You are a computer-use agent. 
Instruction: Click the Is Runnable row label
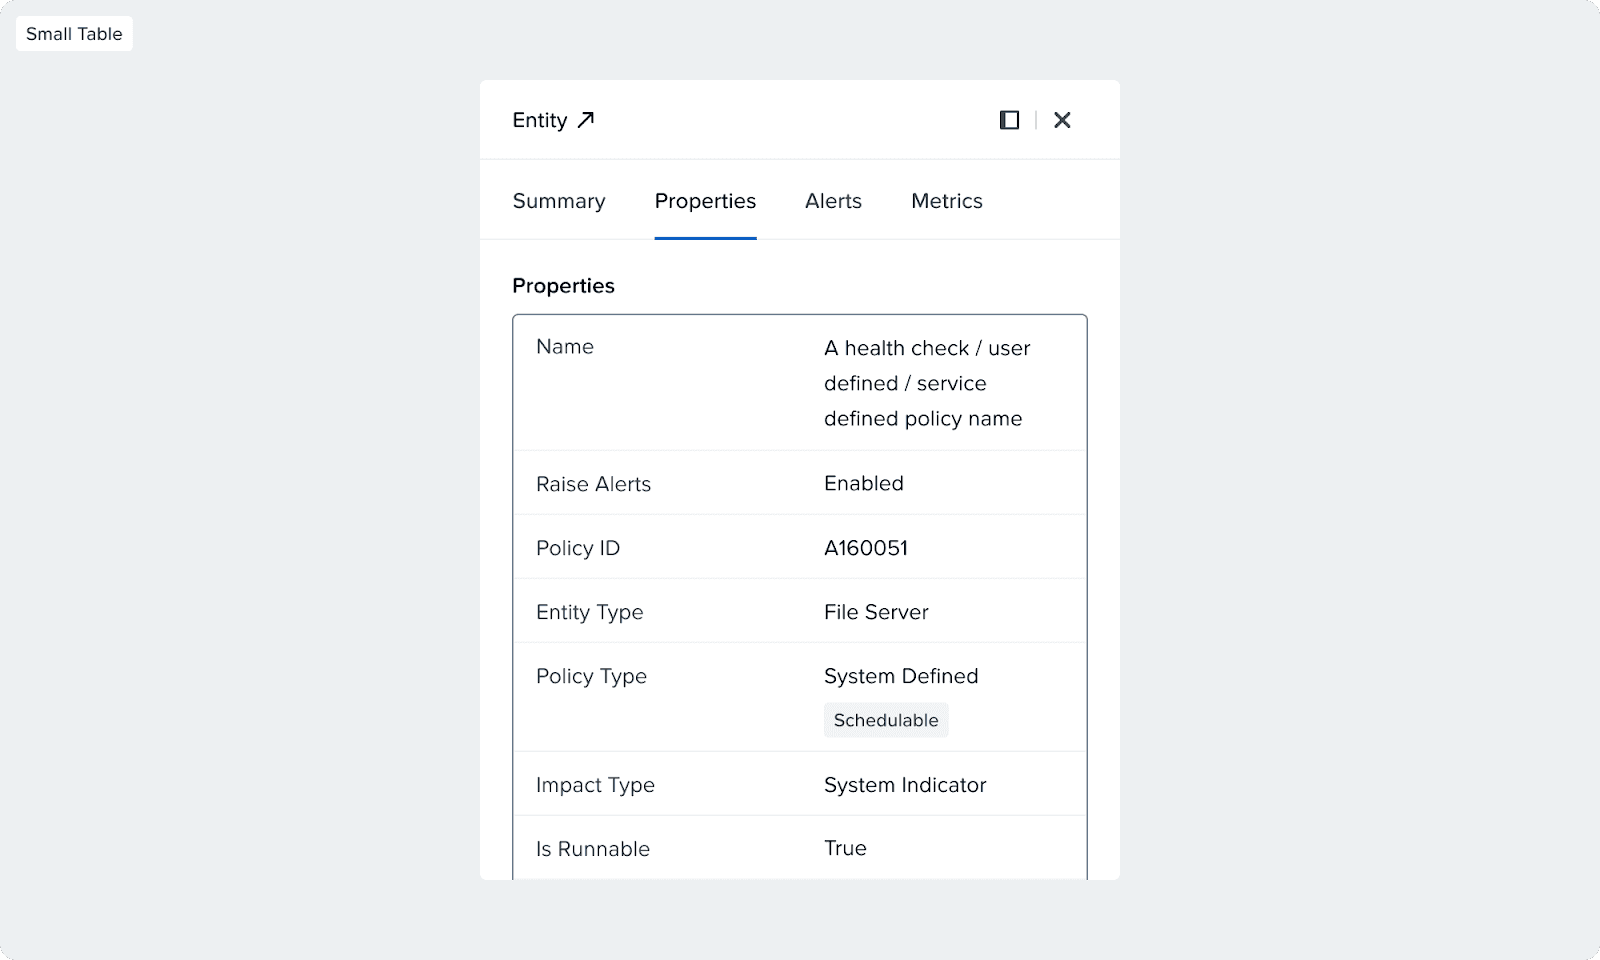(592, 849)
